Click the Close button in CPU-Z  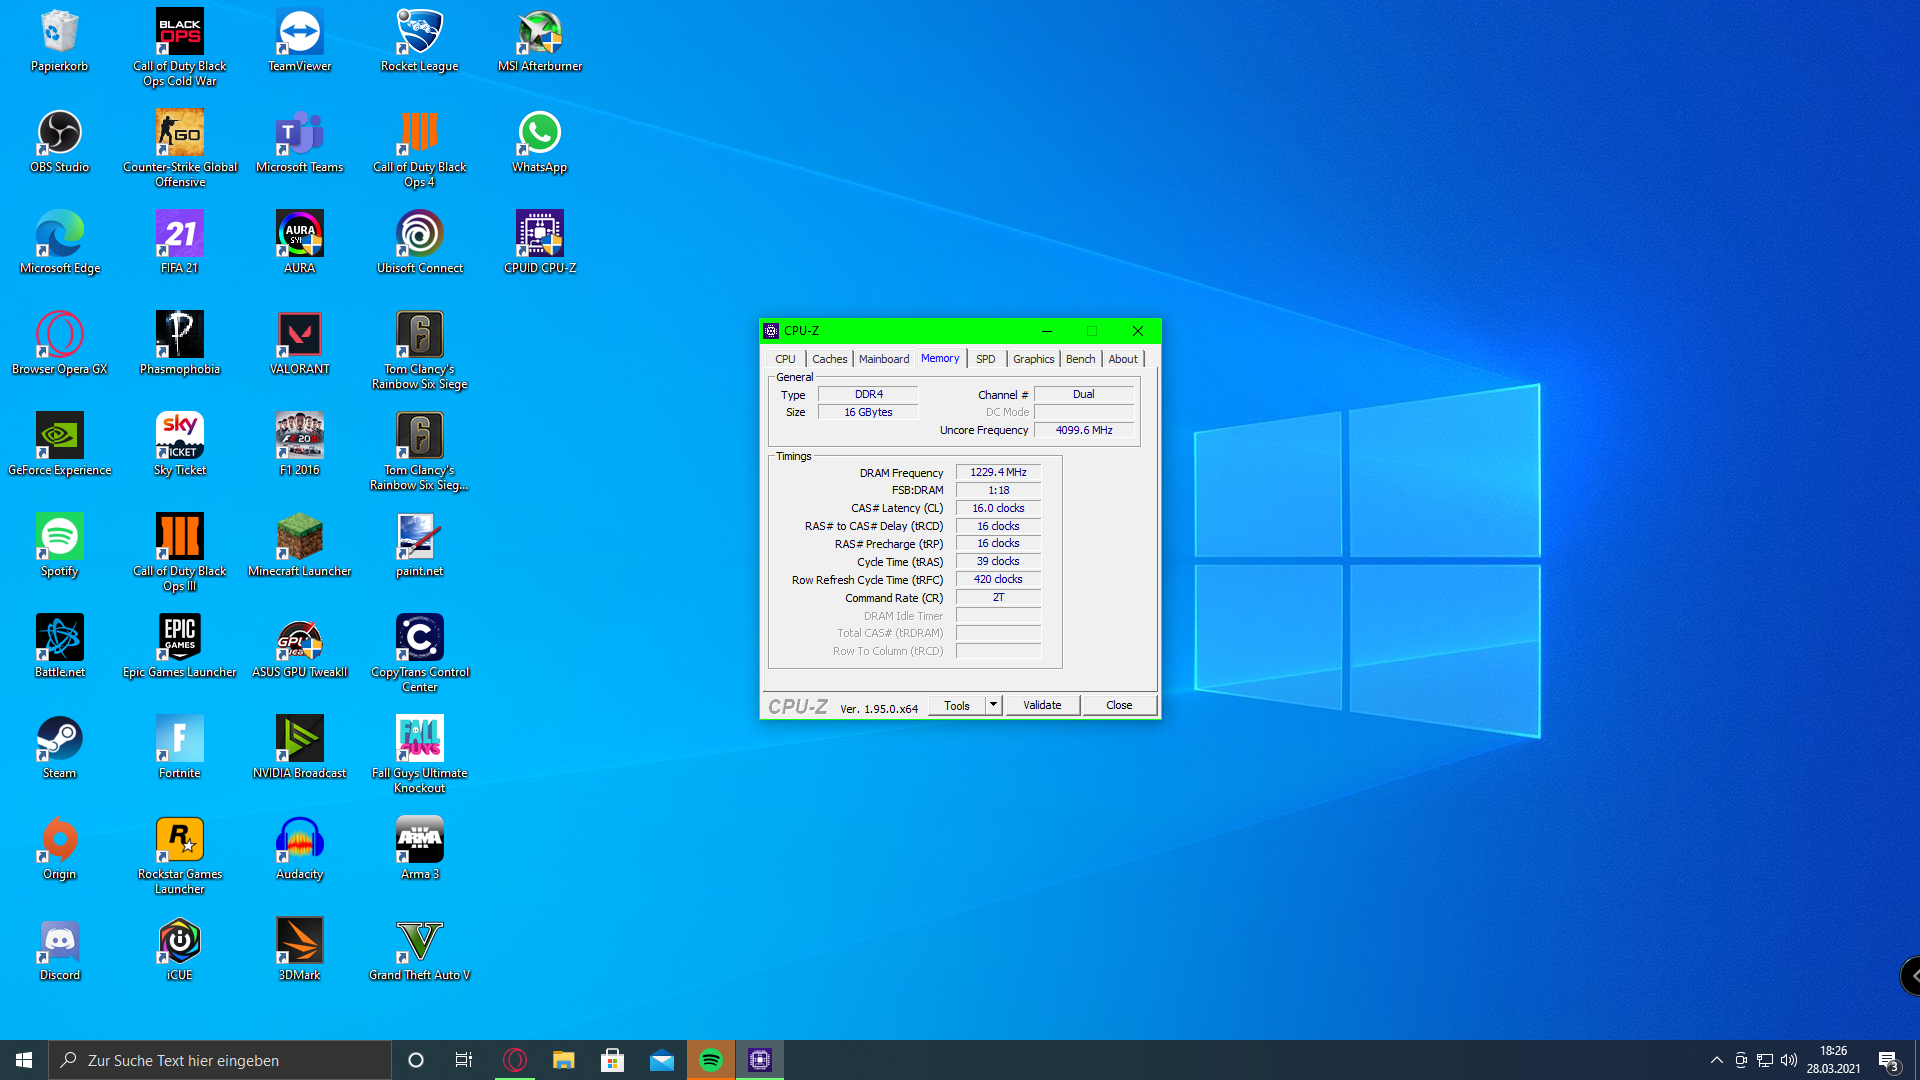click(1118, 705)
